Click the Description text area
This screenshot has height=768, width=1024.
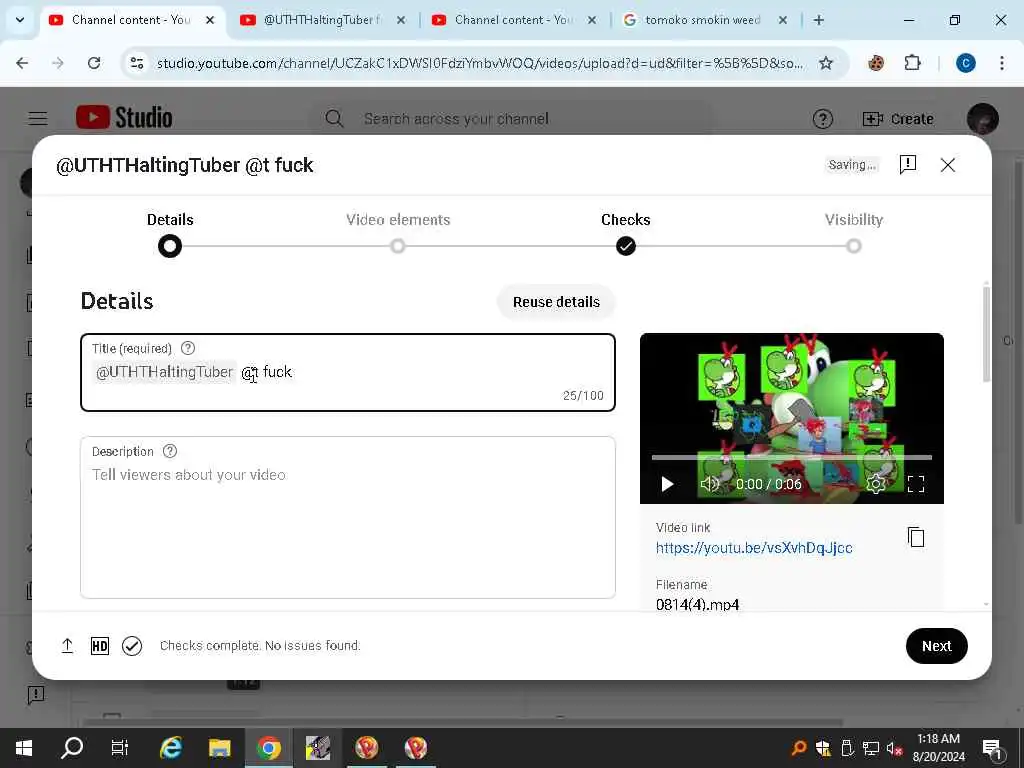tap(348, 517)
